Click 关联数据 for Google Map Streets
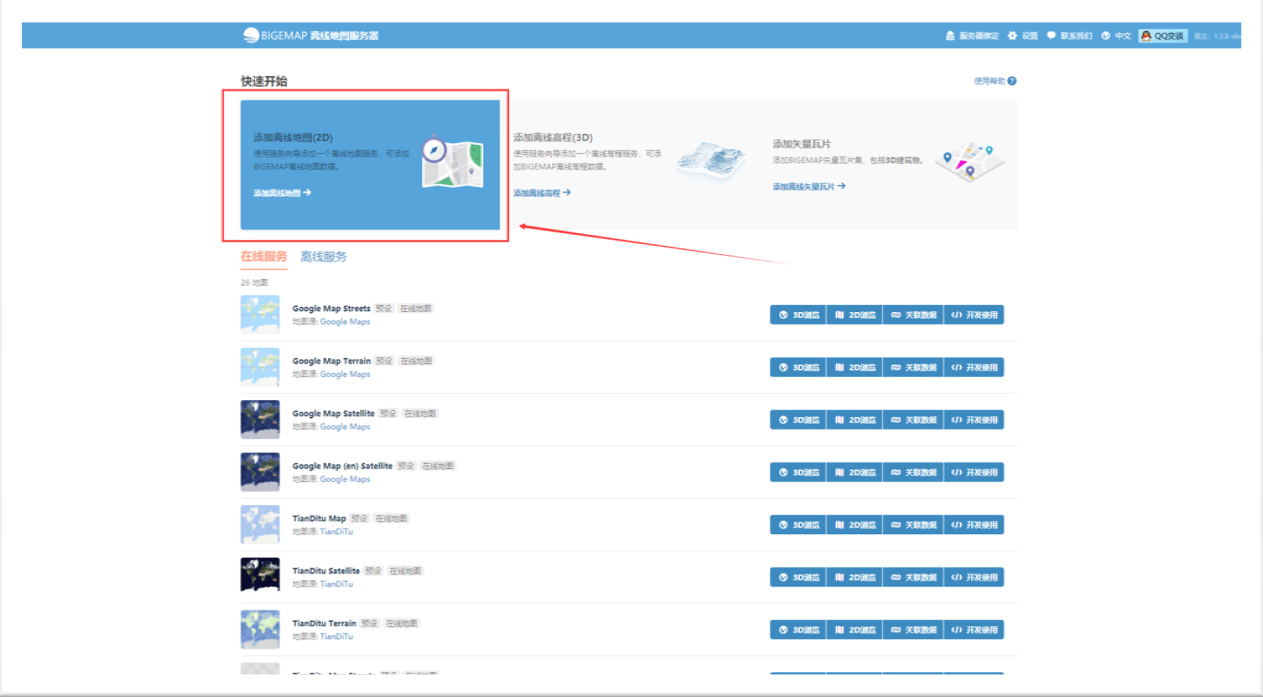 coord(913,315)
